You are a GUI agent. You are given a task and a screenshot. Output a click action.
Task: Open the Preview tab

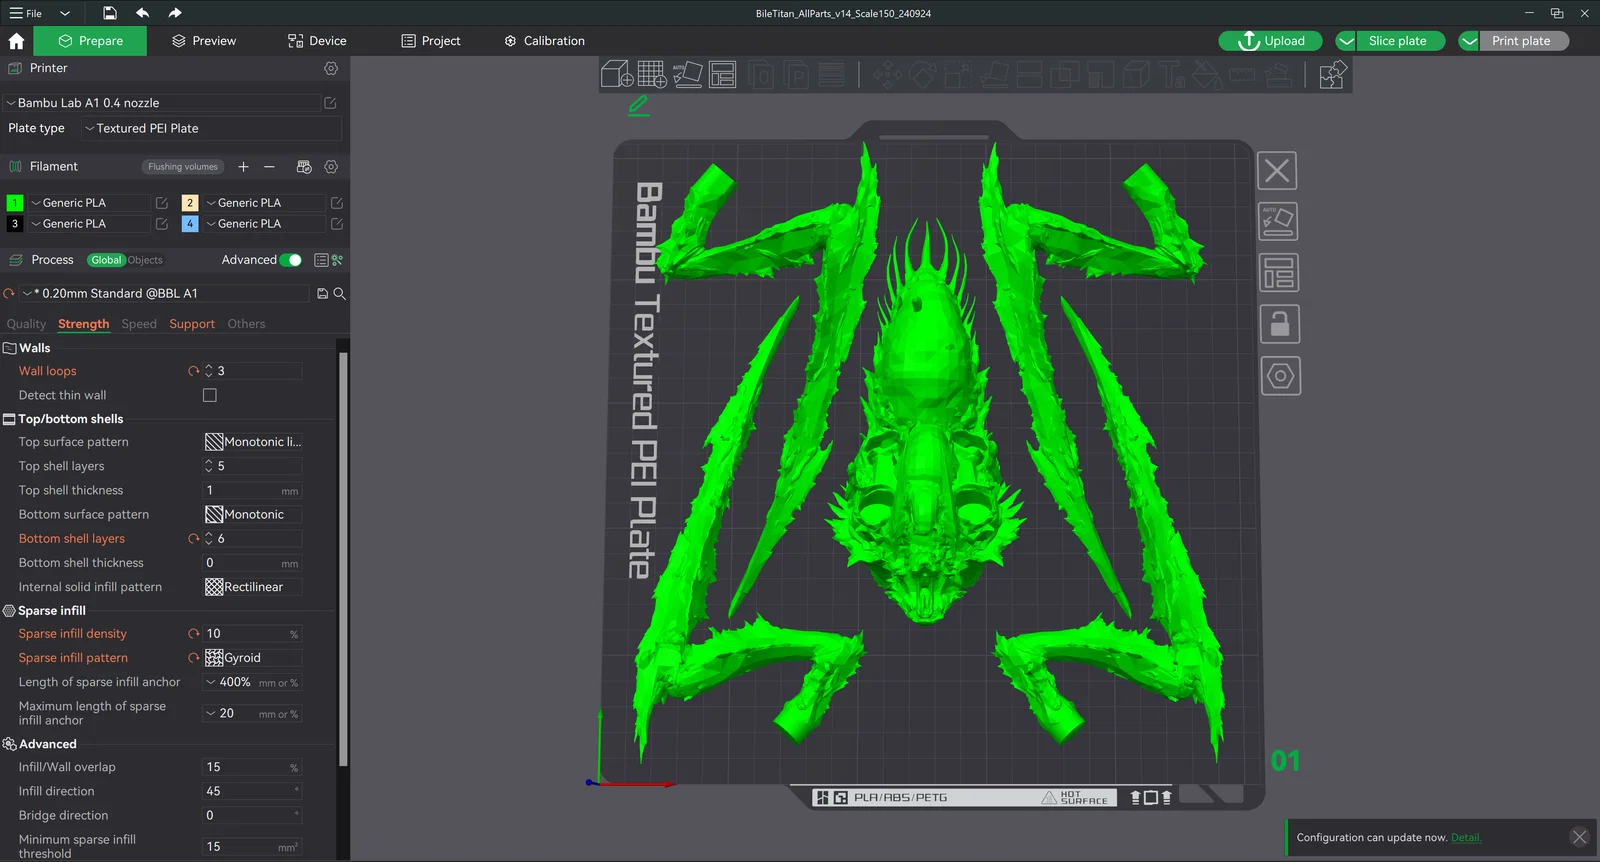coord(204,41)
